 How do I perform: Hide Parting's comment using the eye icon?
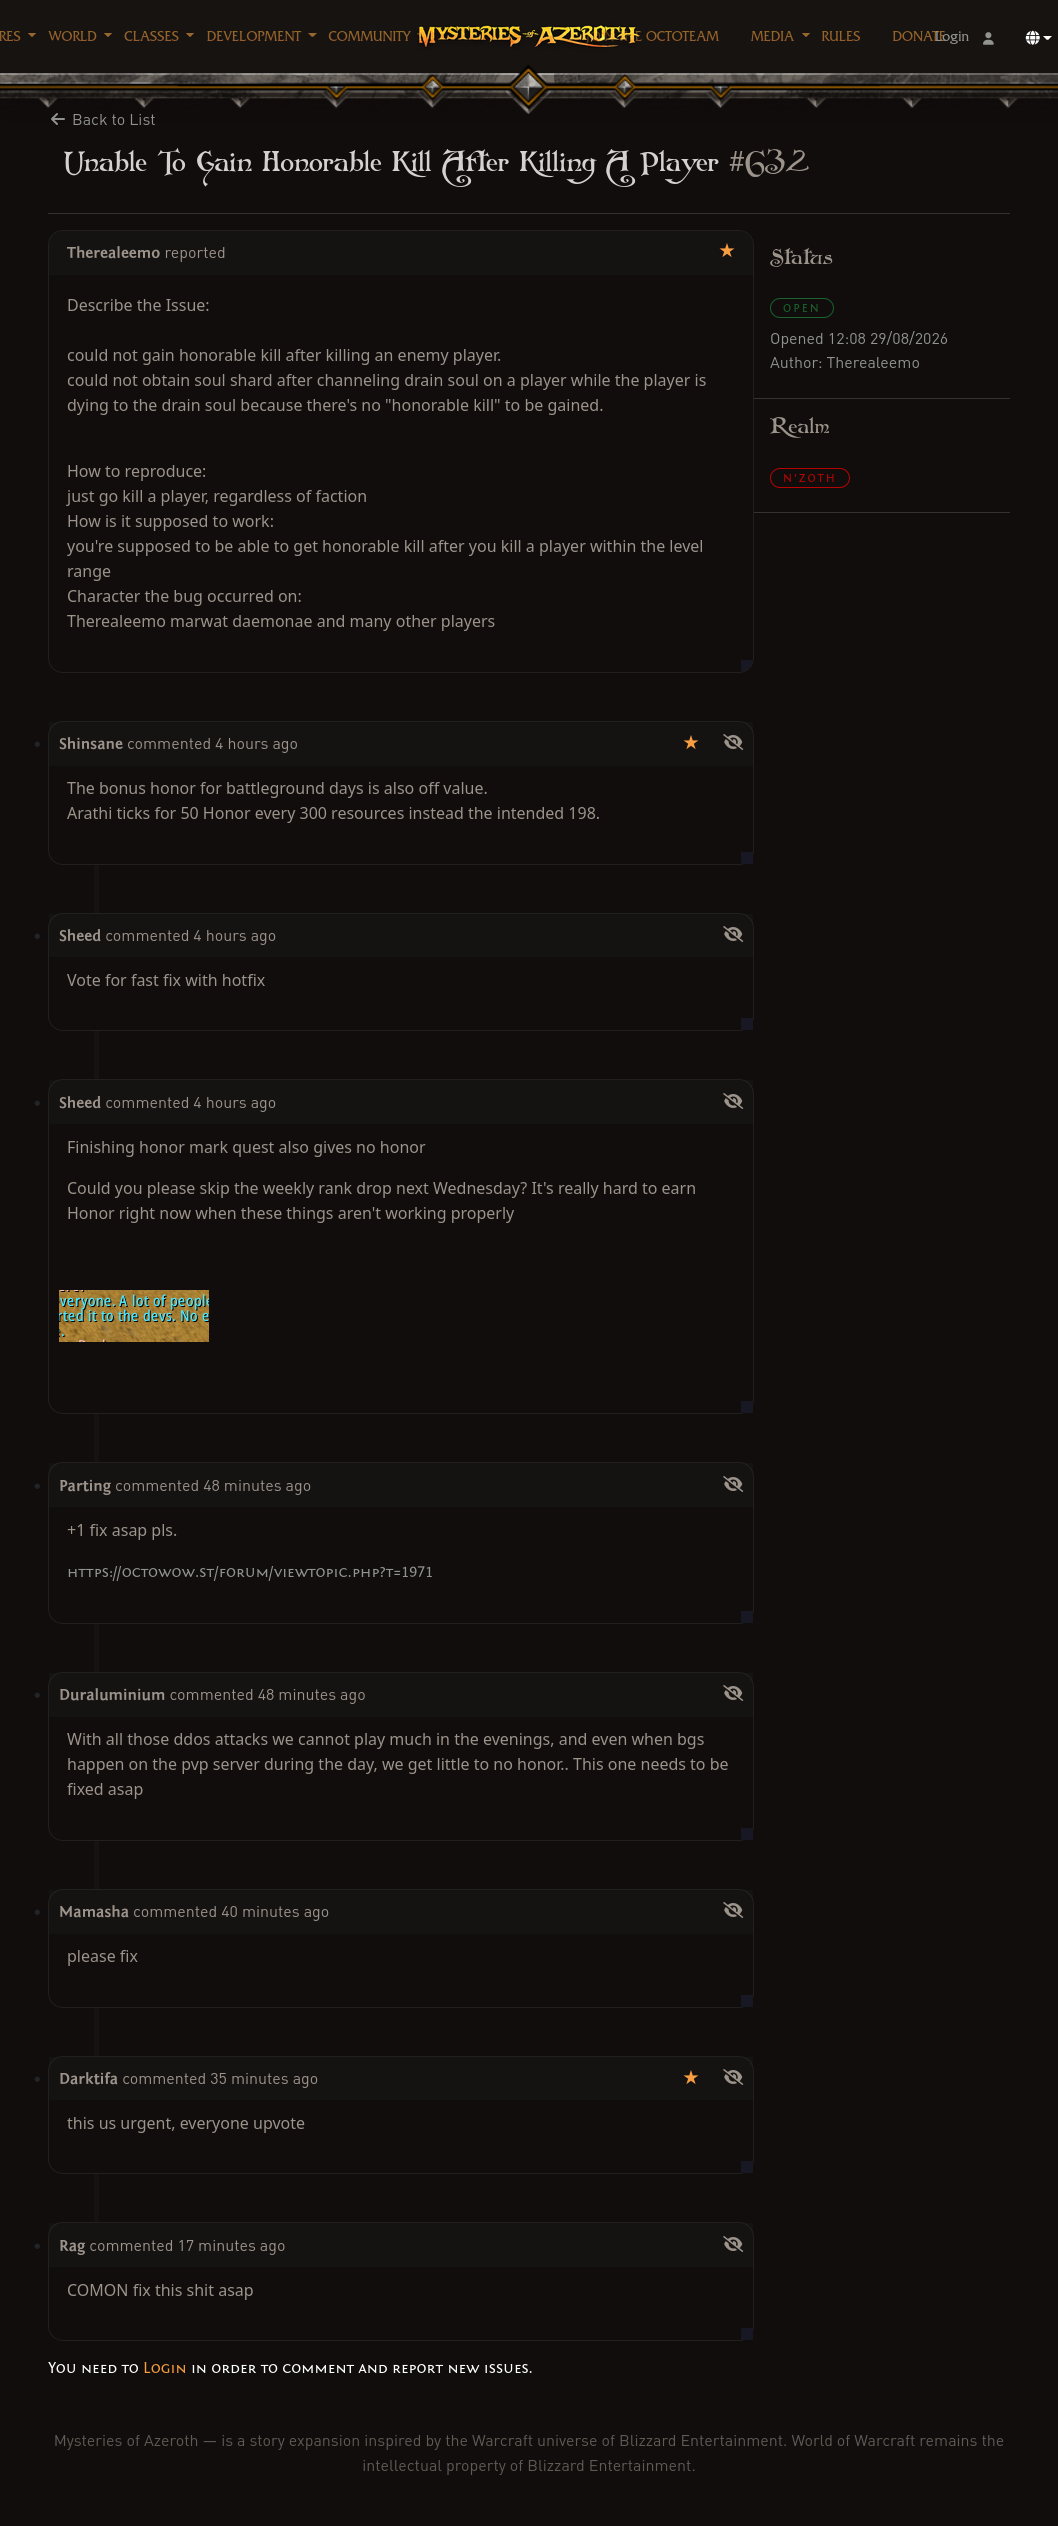coord(733,1484)
